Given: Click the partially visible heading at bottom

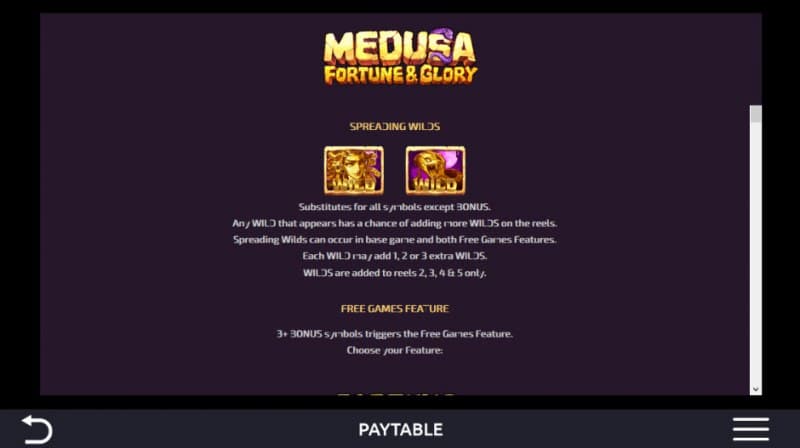Looking at the screenshot, I should [395, 393].
